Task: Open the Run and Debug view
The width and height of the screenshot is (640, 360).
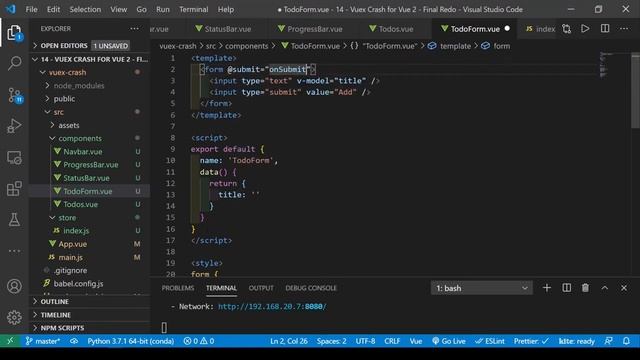Action: pyautogui.click(x=14, y=126)
